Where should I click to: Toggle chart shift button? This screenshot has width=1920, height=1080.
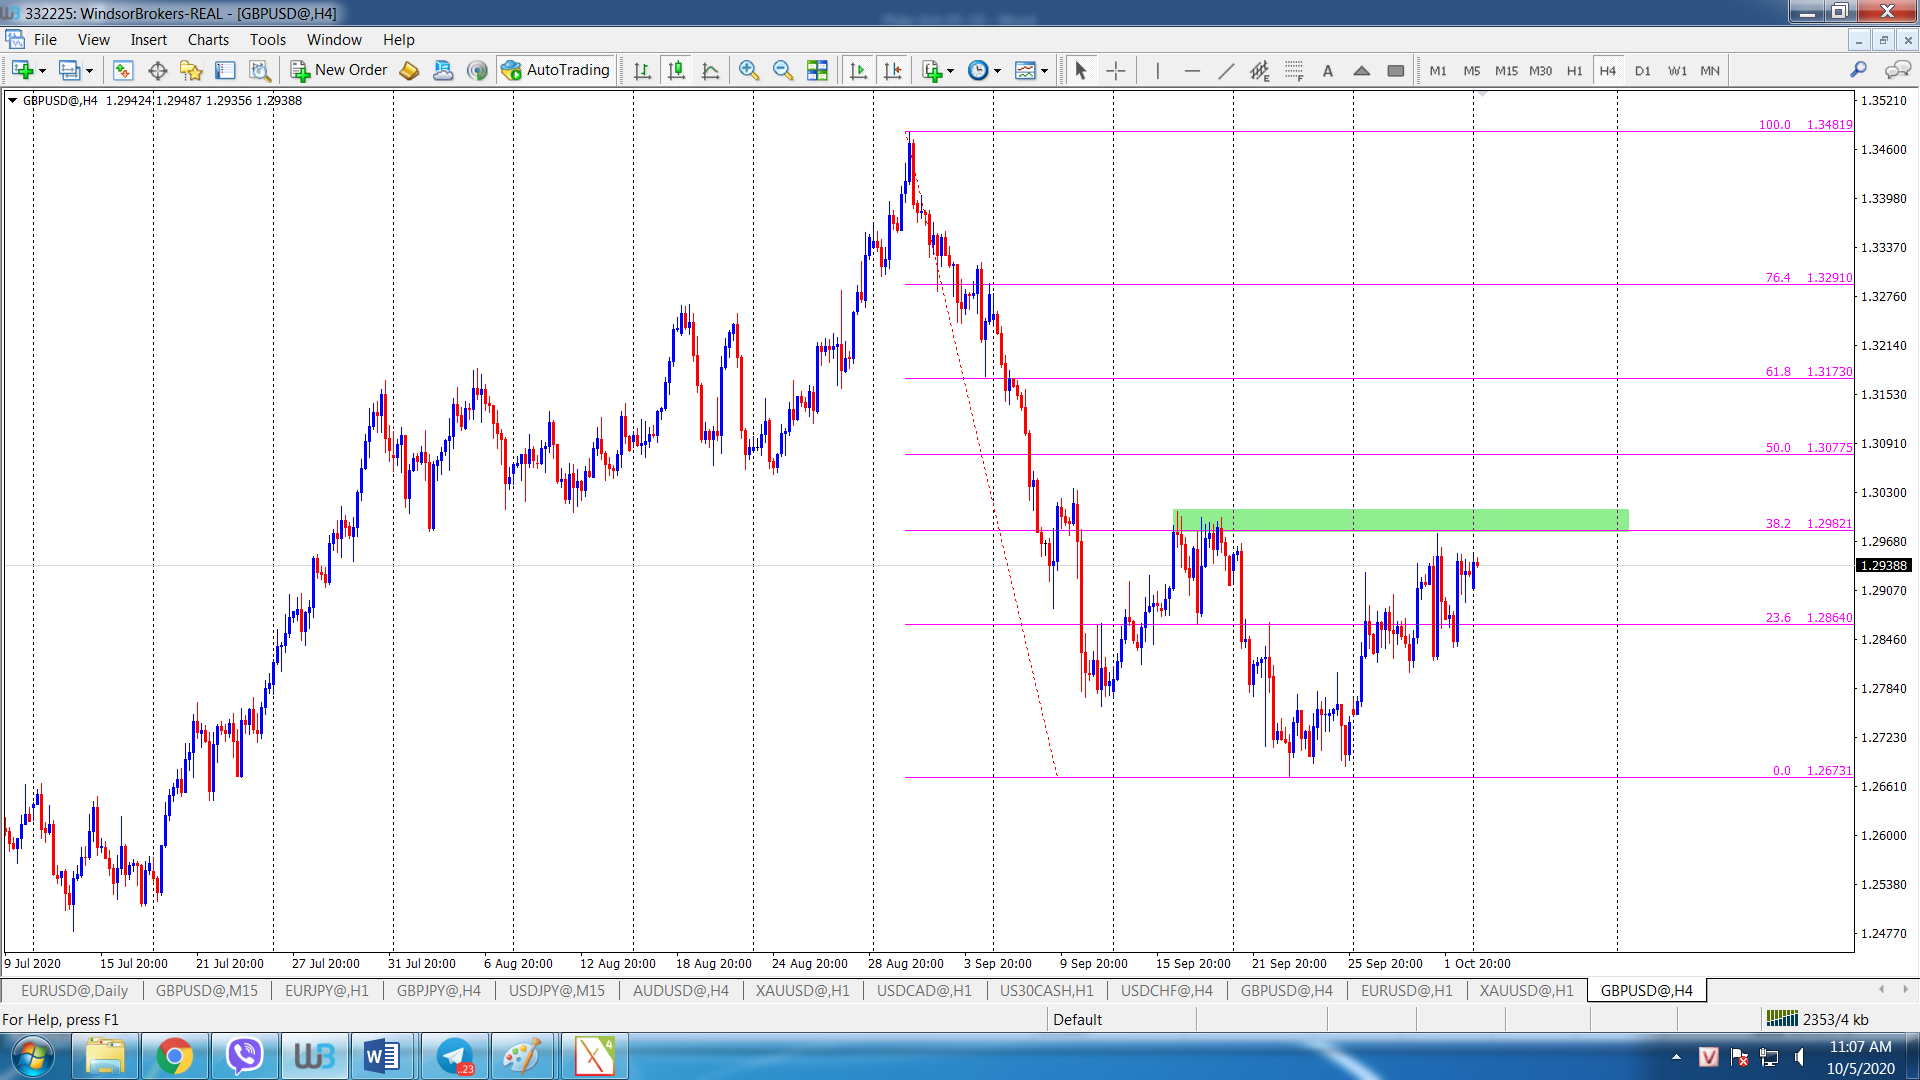pyautogui.click(x=892, y=70)
